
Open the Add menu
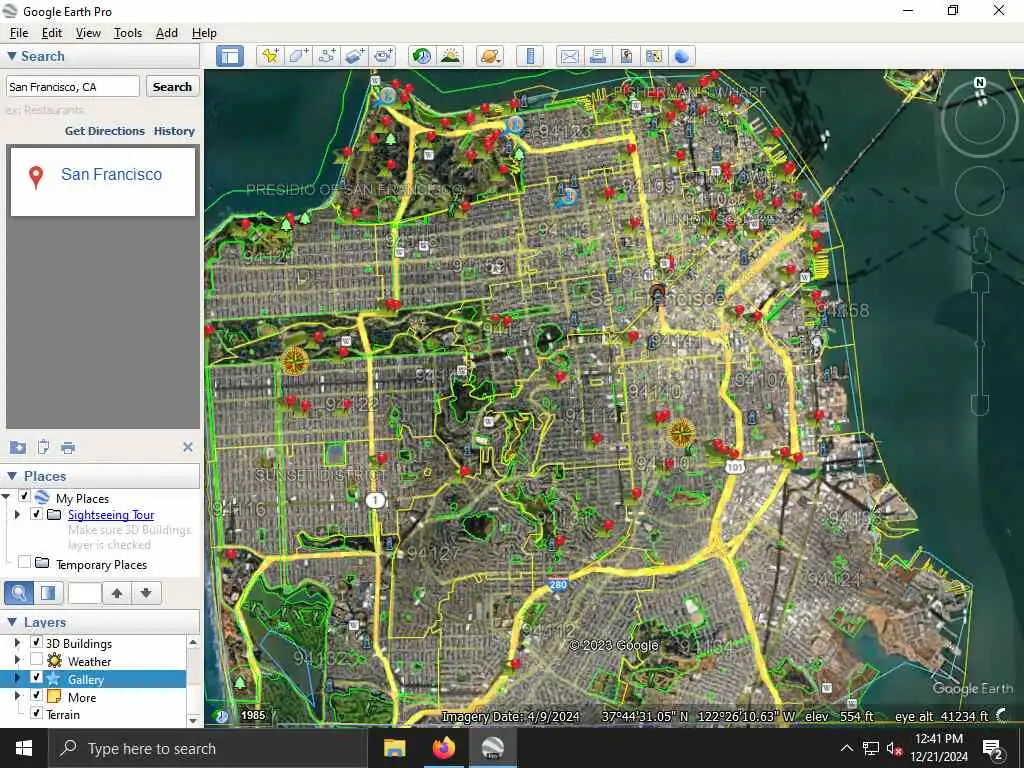click(167, 33)
